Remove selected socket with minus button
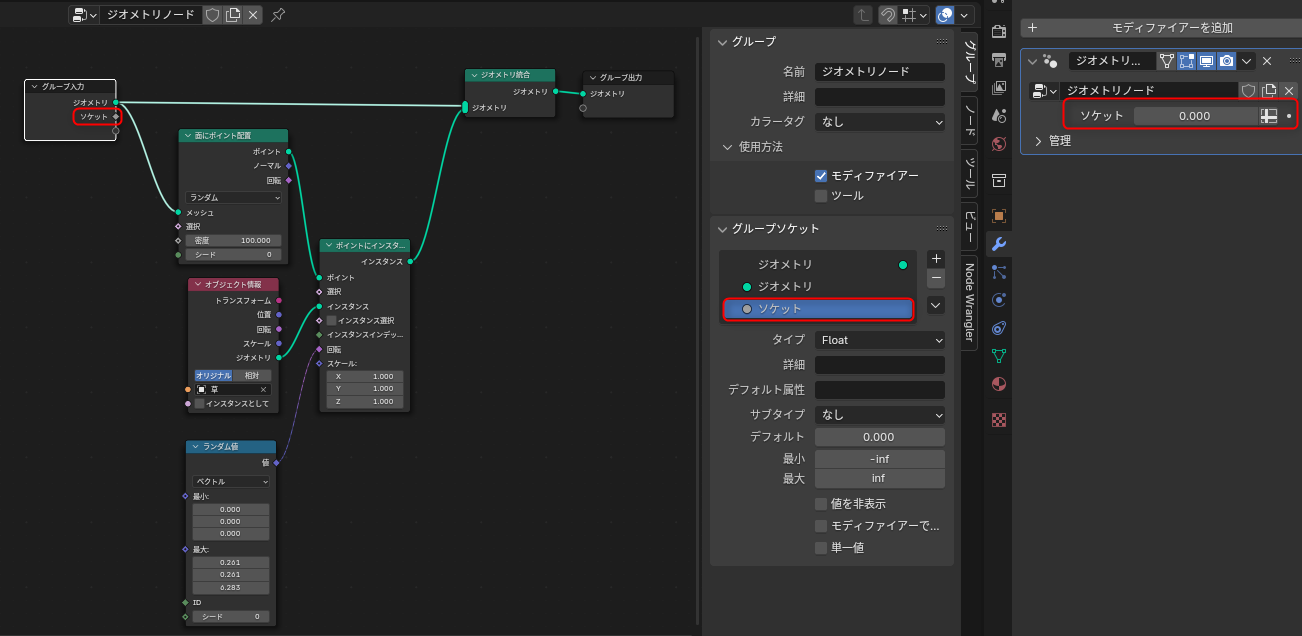The height and width of the screenshot is (636, 1302). (x=936, y=279)
